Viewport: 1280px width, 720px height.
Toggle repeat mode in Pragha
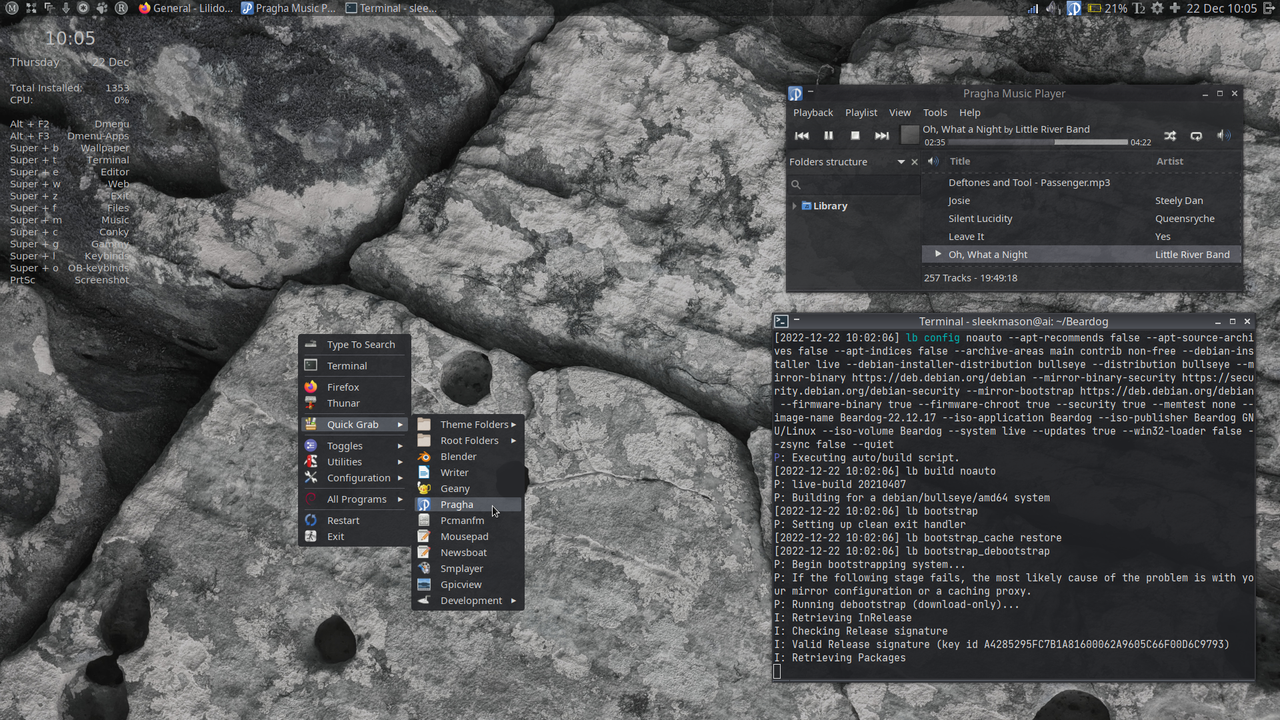[x=1196, y=136]
